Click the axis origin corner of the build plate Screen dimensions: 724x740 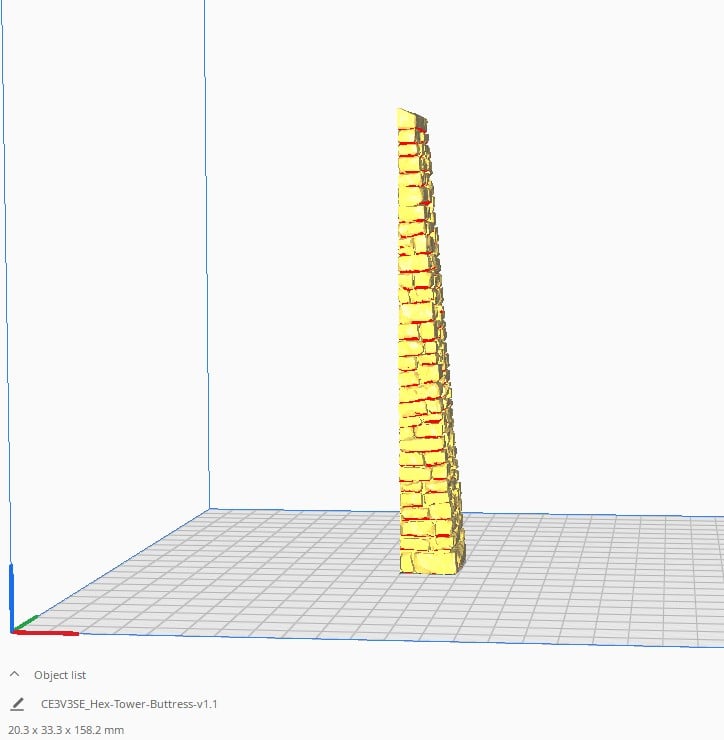point(12,631)
